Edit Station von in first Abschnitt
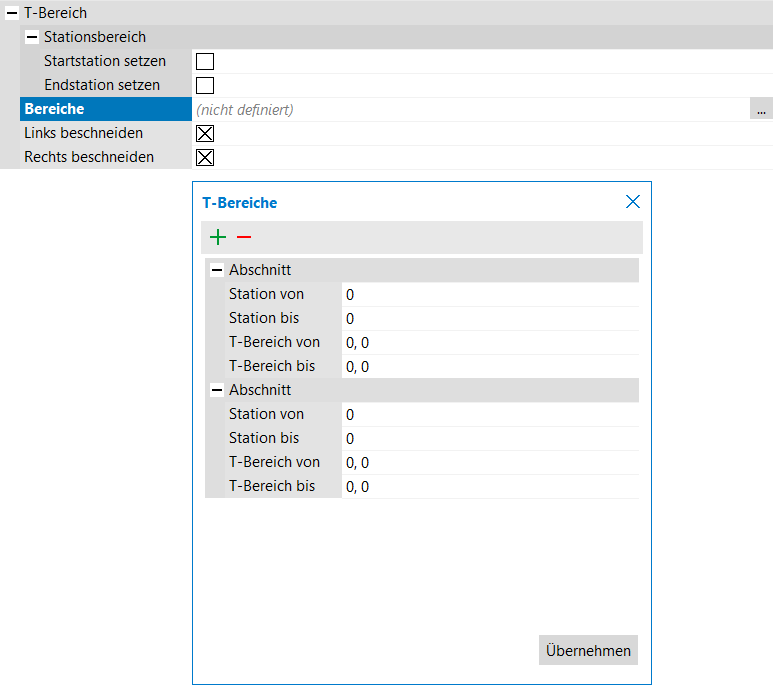Image resolution: width=773 pixels, height=691 pixels. (x=489, y=295)
